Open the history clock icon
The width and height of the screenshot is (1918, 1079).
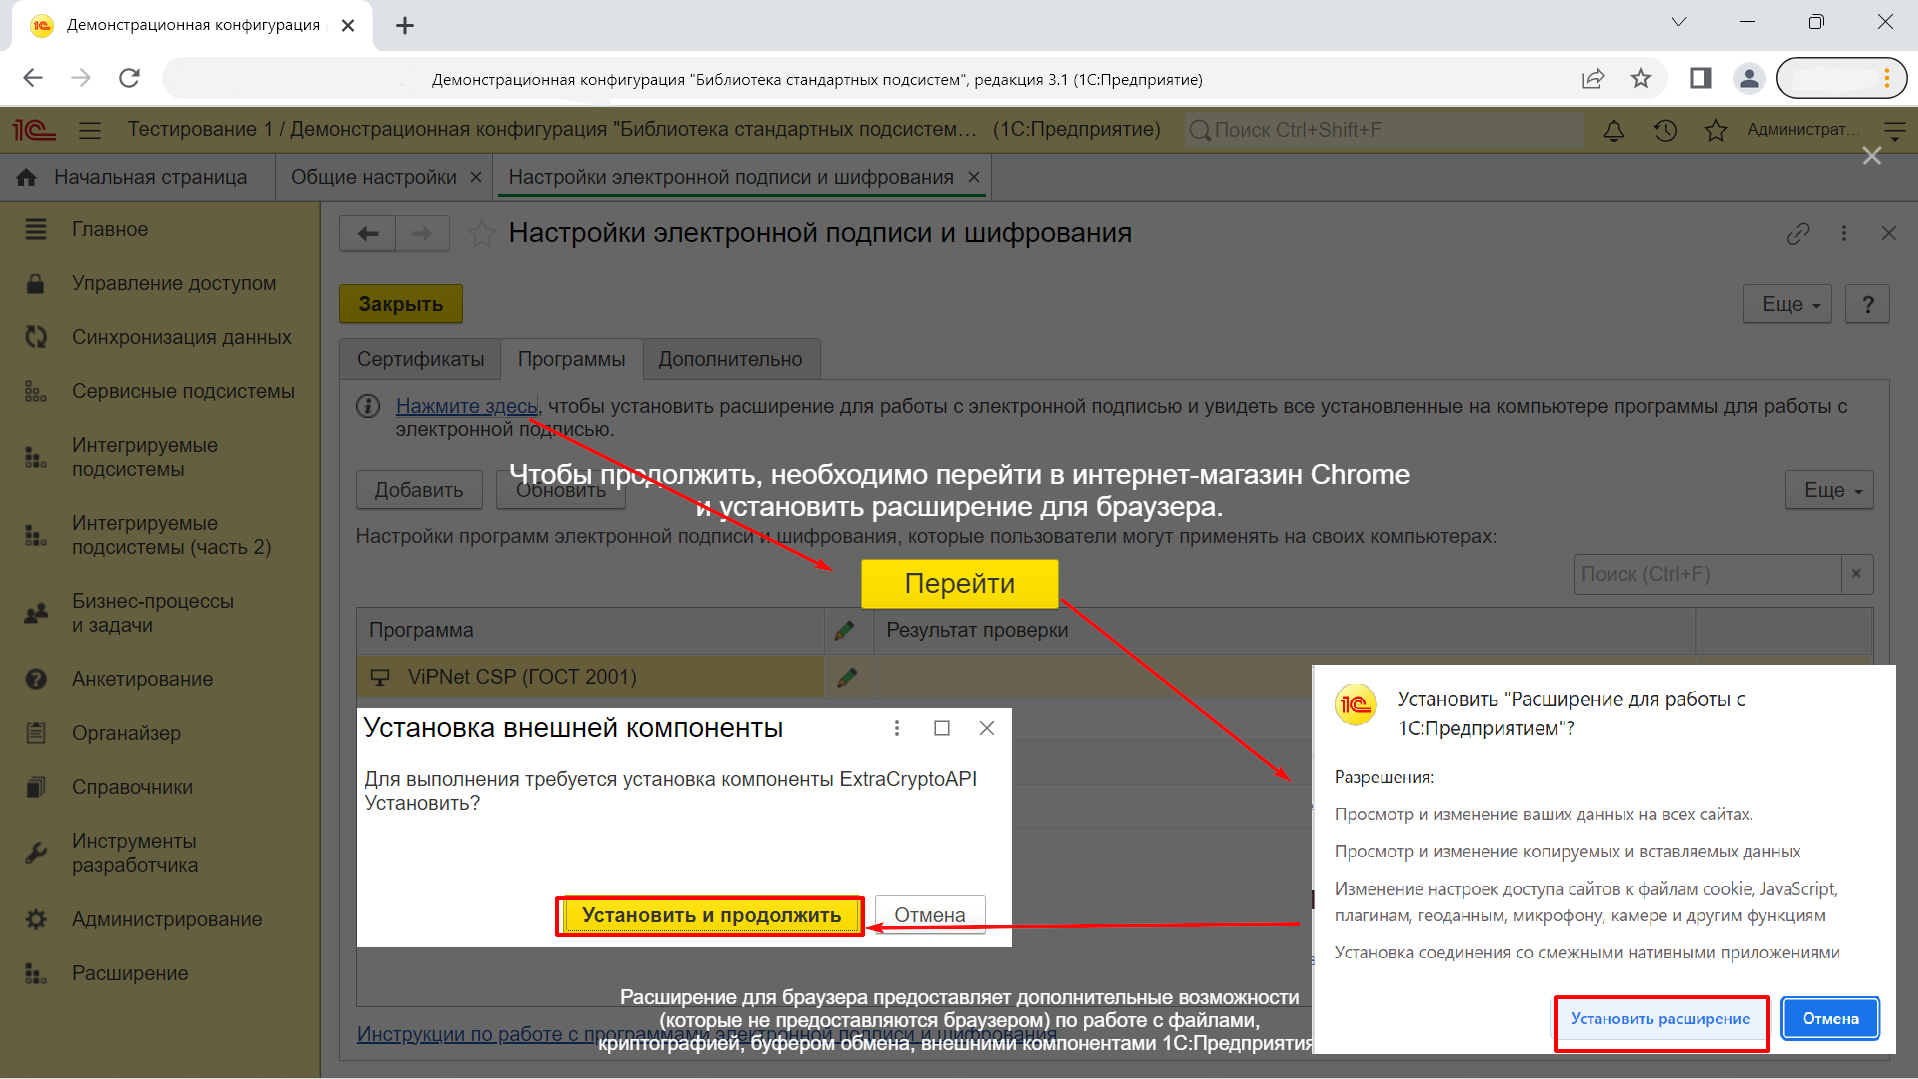click(1665, 130)
